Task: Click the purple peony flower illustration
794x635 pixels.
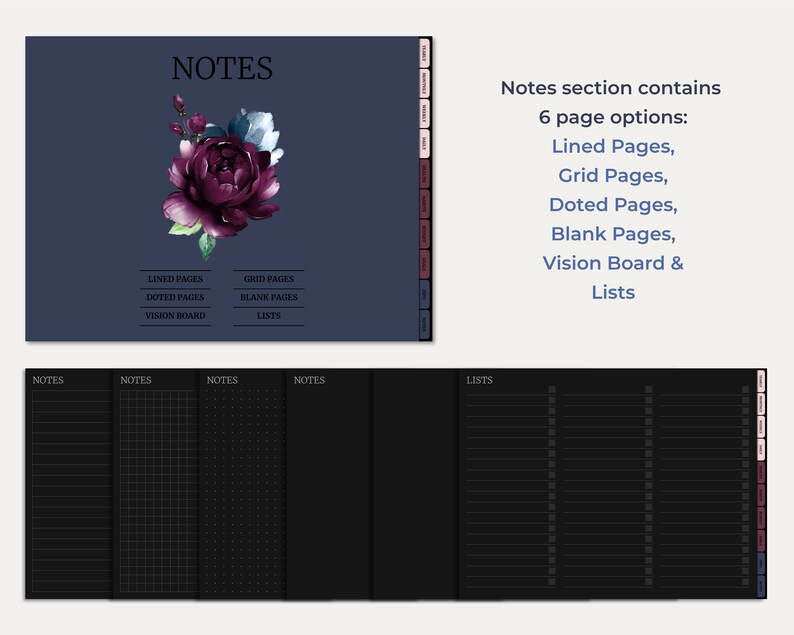Action: click(222, 176)
